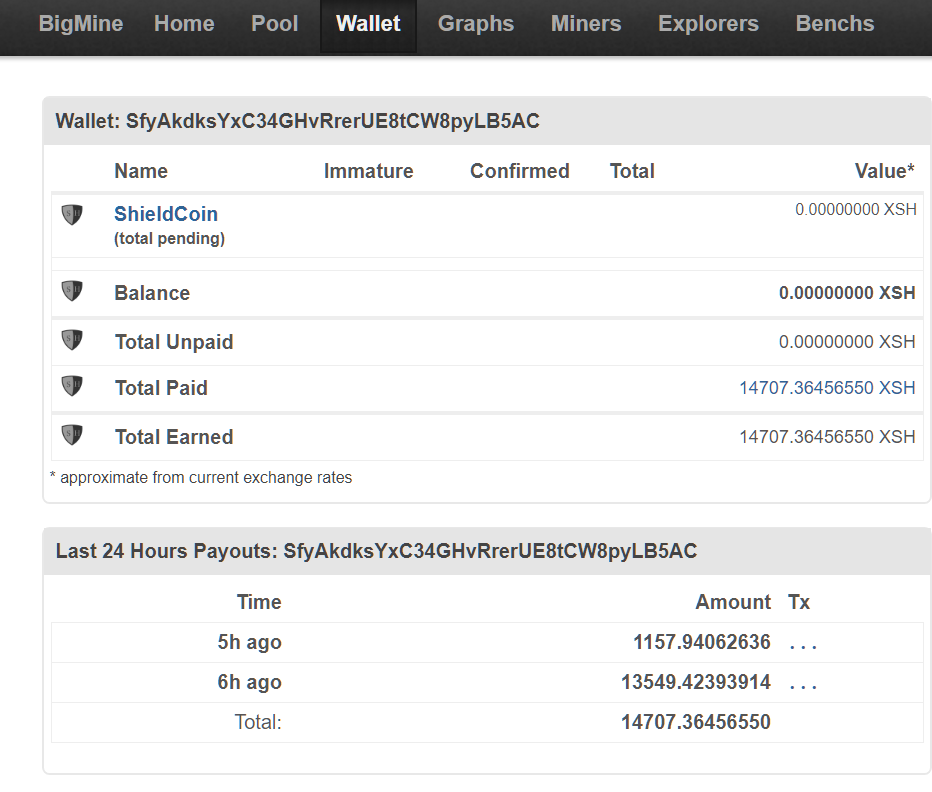The image size is (932, 792).
Task: Click the Total Earned label
Action: coord(174,437)
